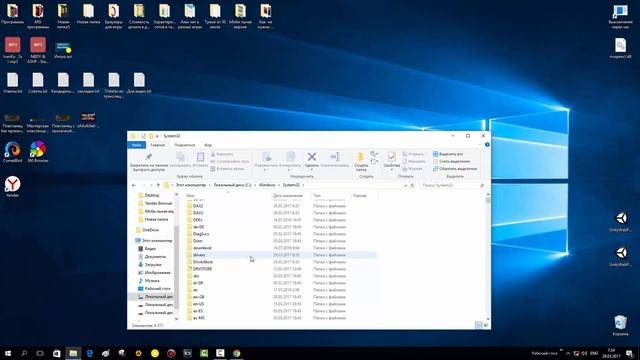
Task: Open CometBird desktop shortcut
Action: click(13, 152)
